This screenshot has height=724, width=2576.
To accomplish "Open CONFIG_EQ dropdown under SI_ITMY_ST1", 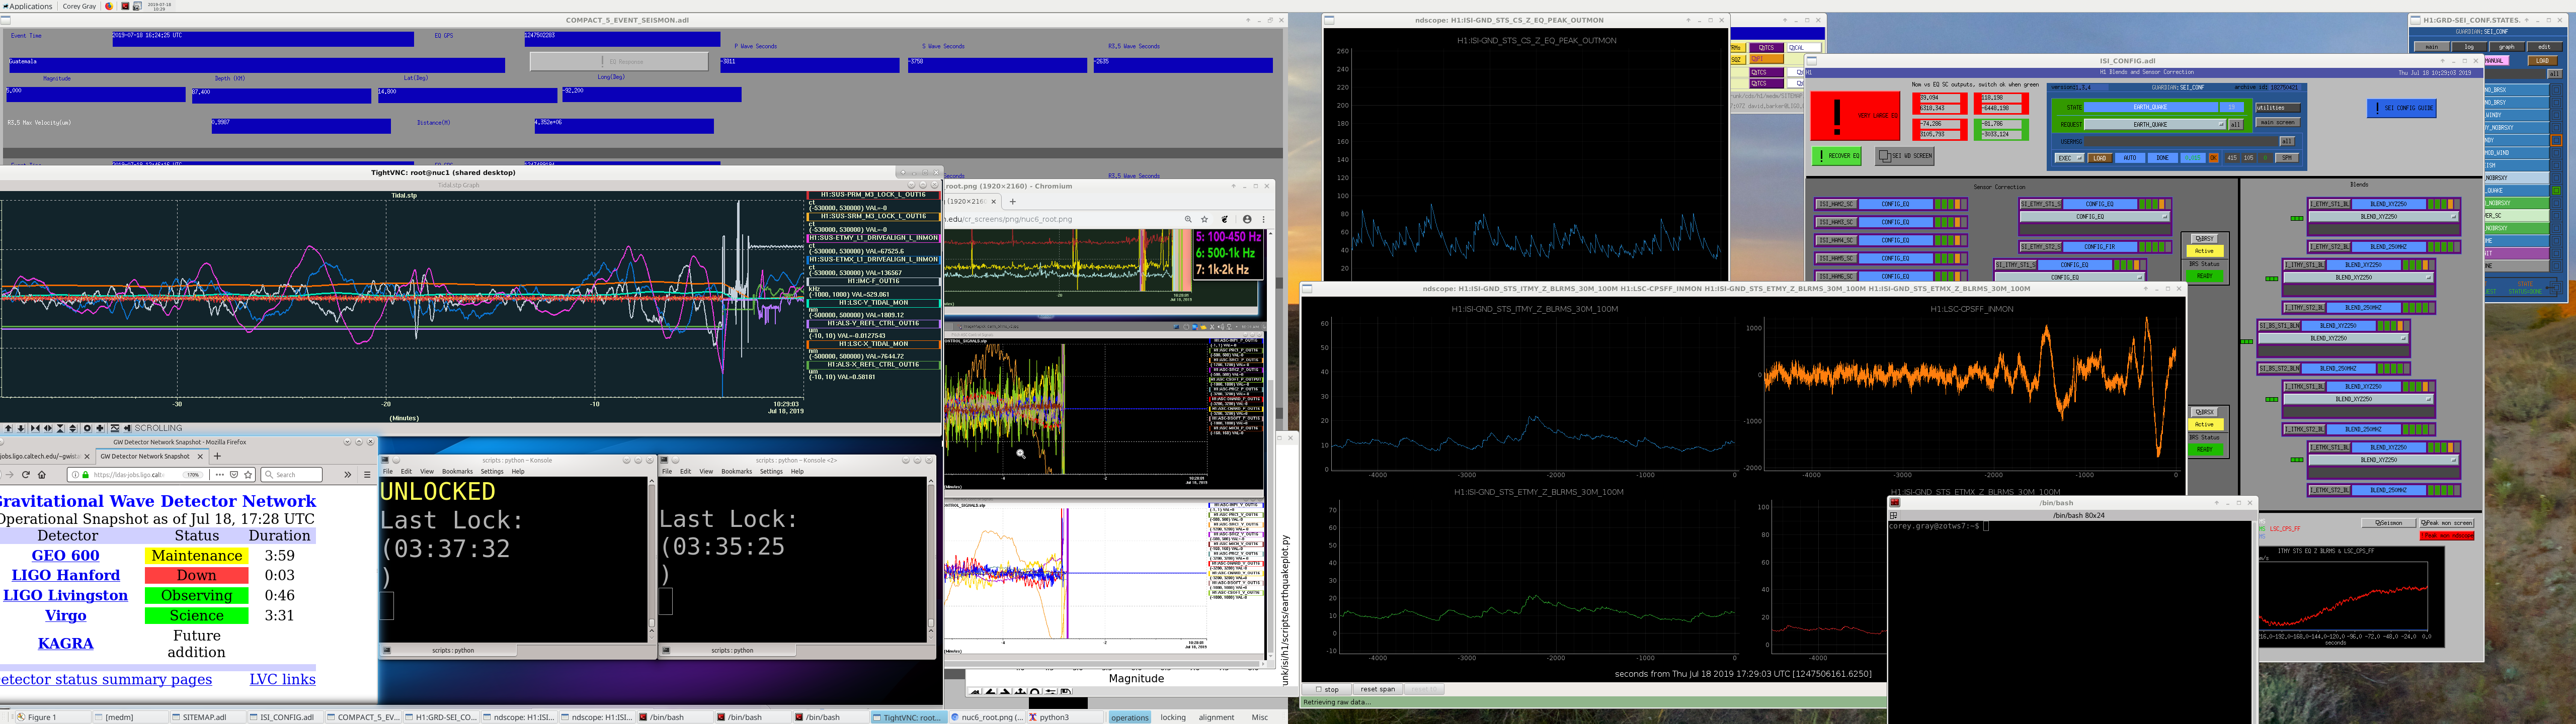I will pyautogui.click(x=2069, y=277).
